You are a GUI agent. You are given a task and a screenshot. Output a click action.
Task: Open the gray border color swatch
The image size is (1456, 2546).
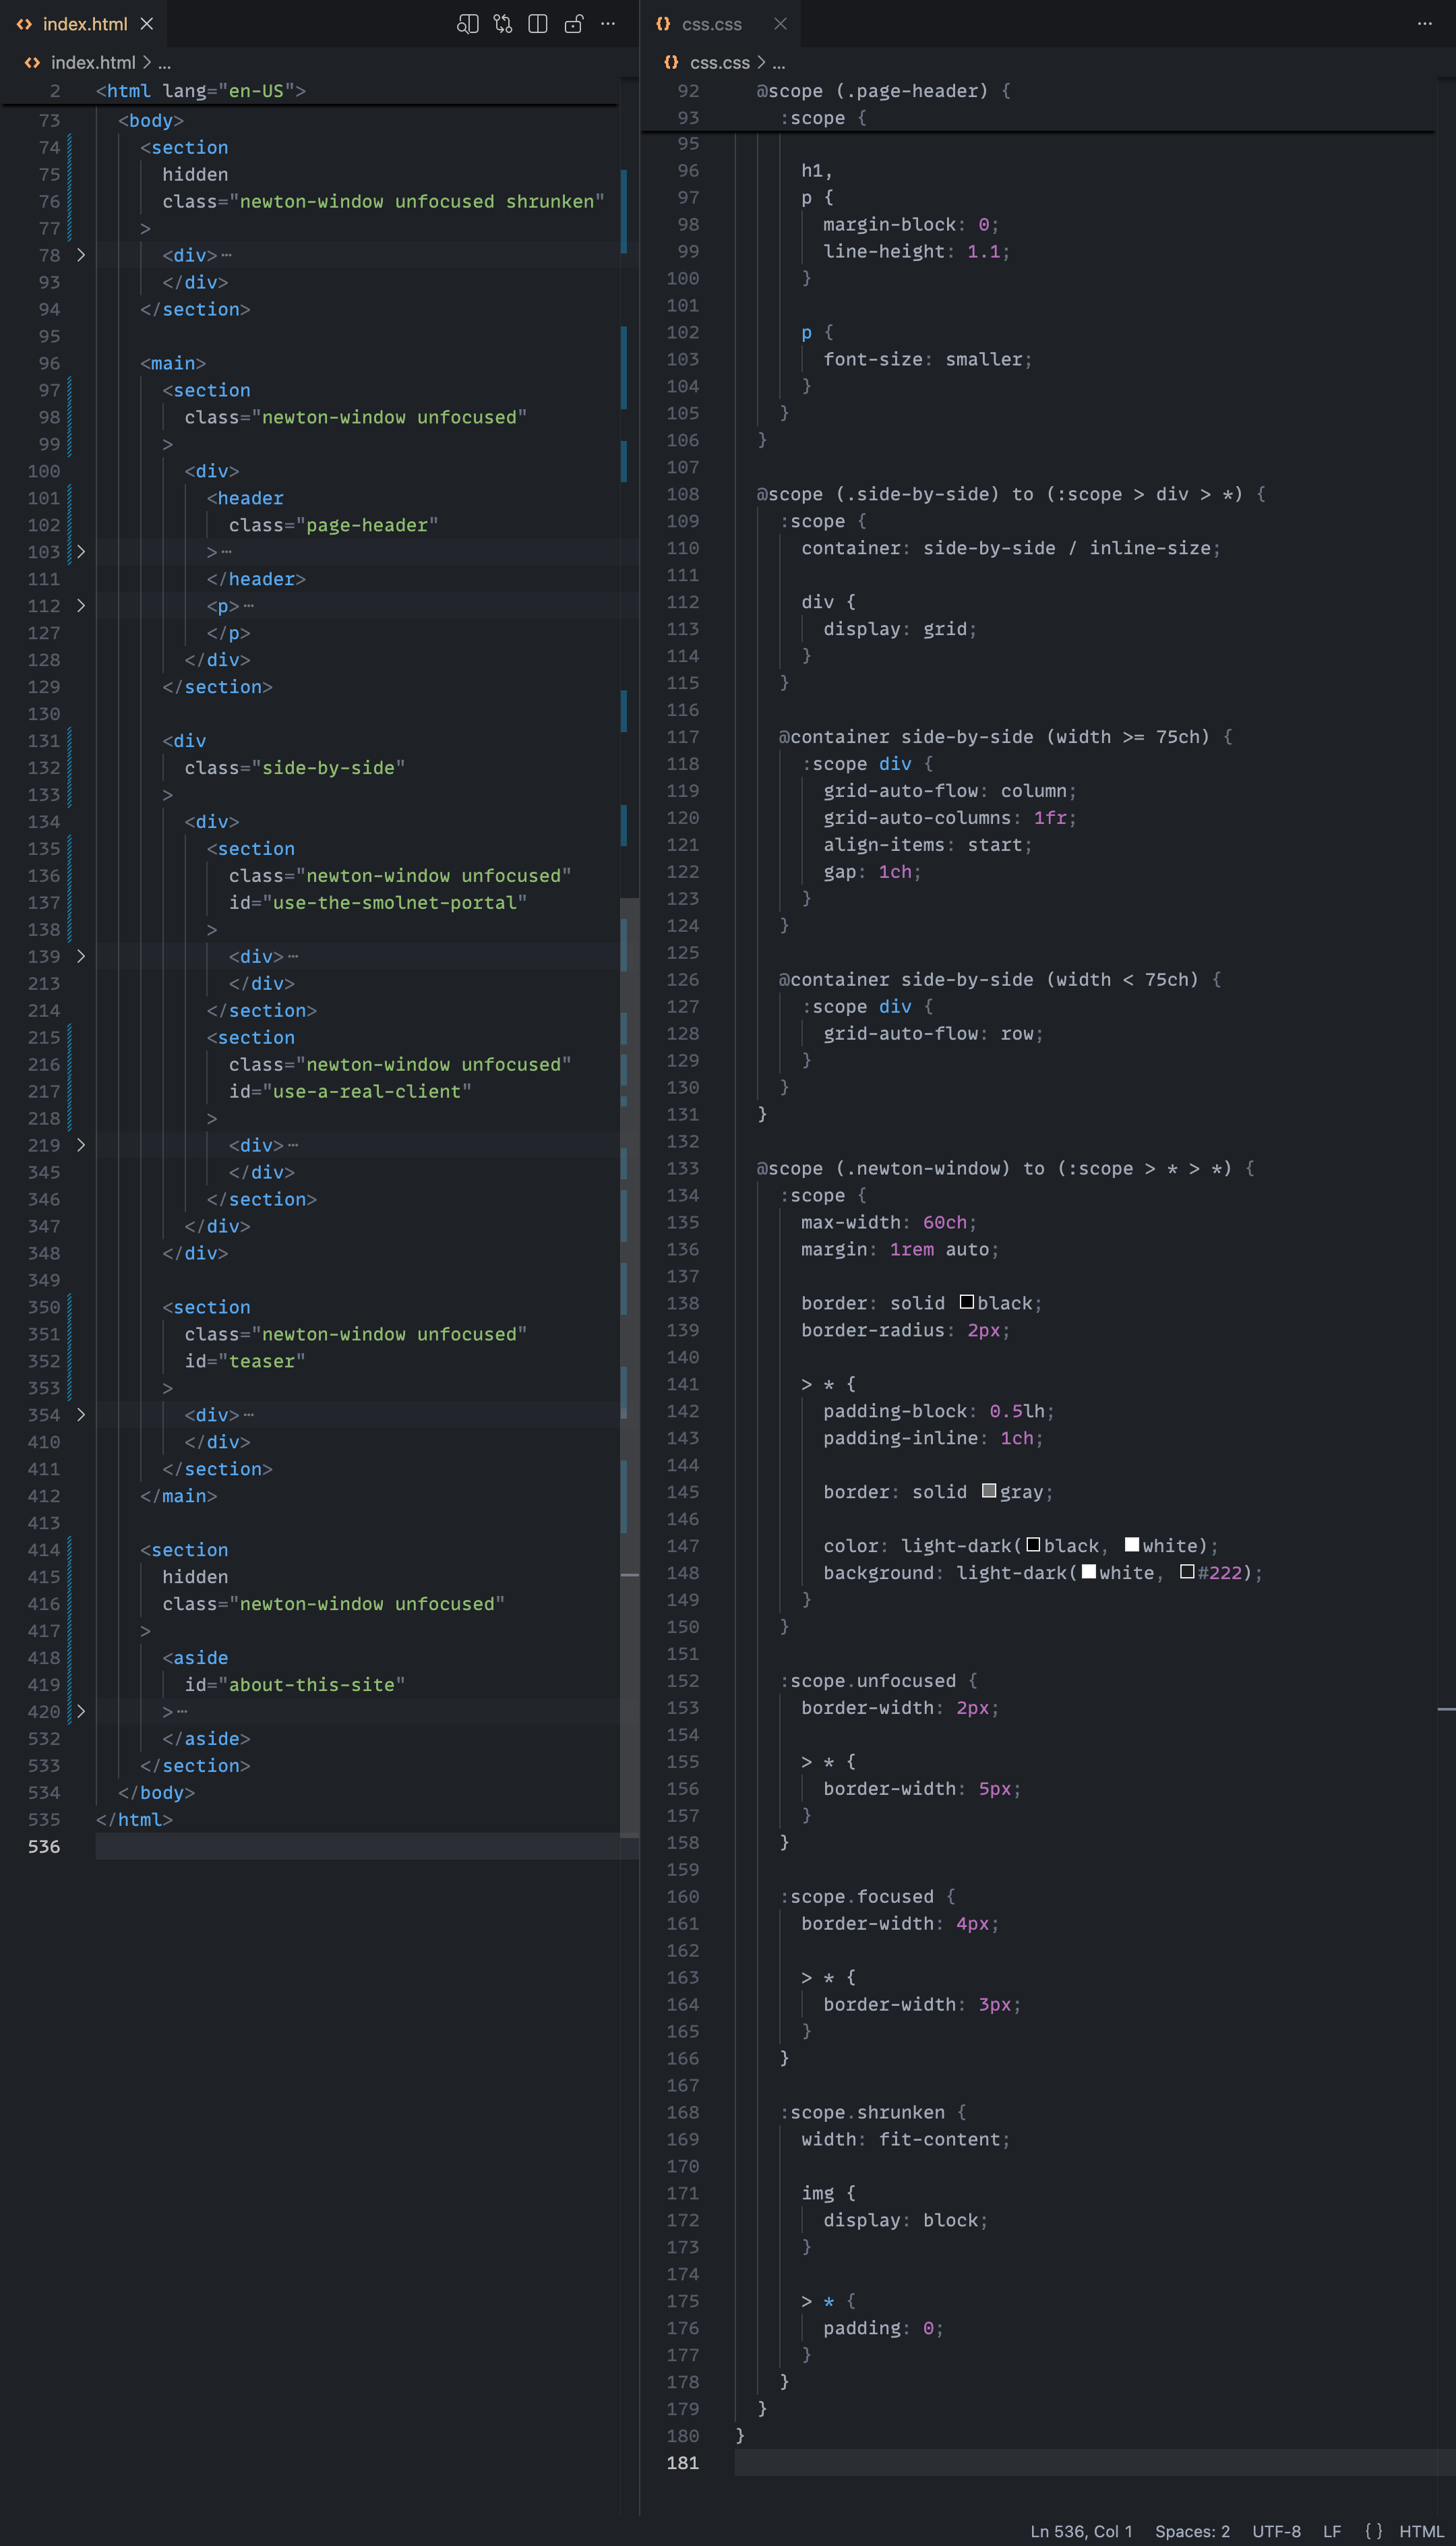[x=989, y=1491]
